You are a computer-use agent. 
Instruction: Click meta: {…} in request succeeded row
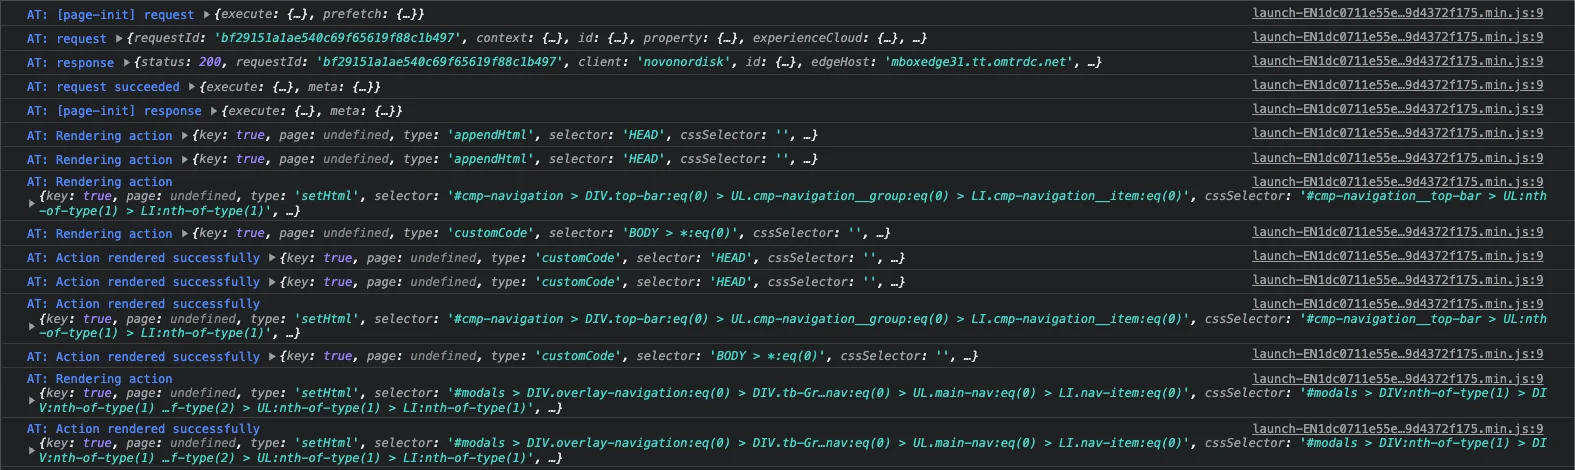click(x=339, y=87)
